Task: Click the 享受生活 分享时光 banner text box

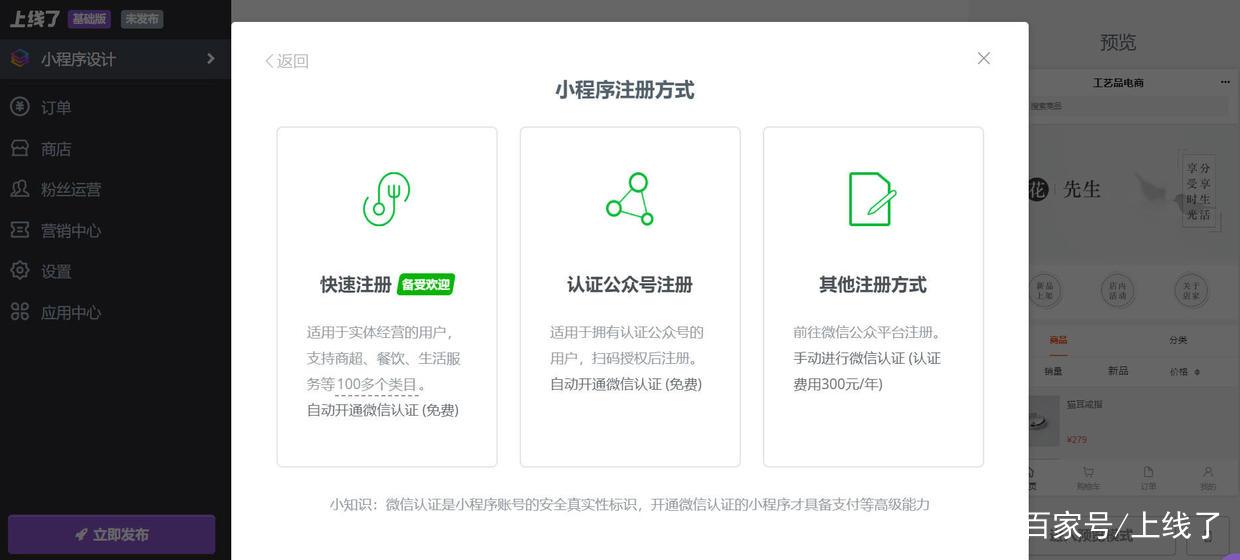Action: point(1199,191)
